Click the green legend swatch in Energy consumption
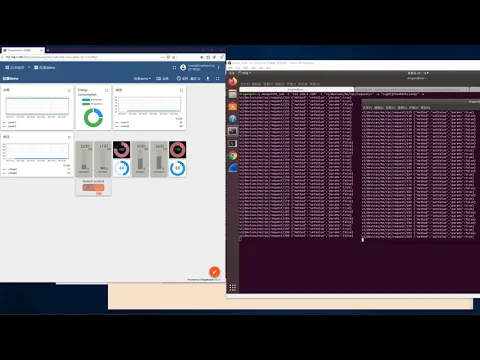 86,104
